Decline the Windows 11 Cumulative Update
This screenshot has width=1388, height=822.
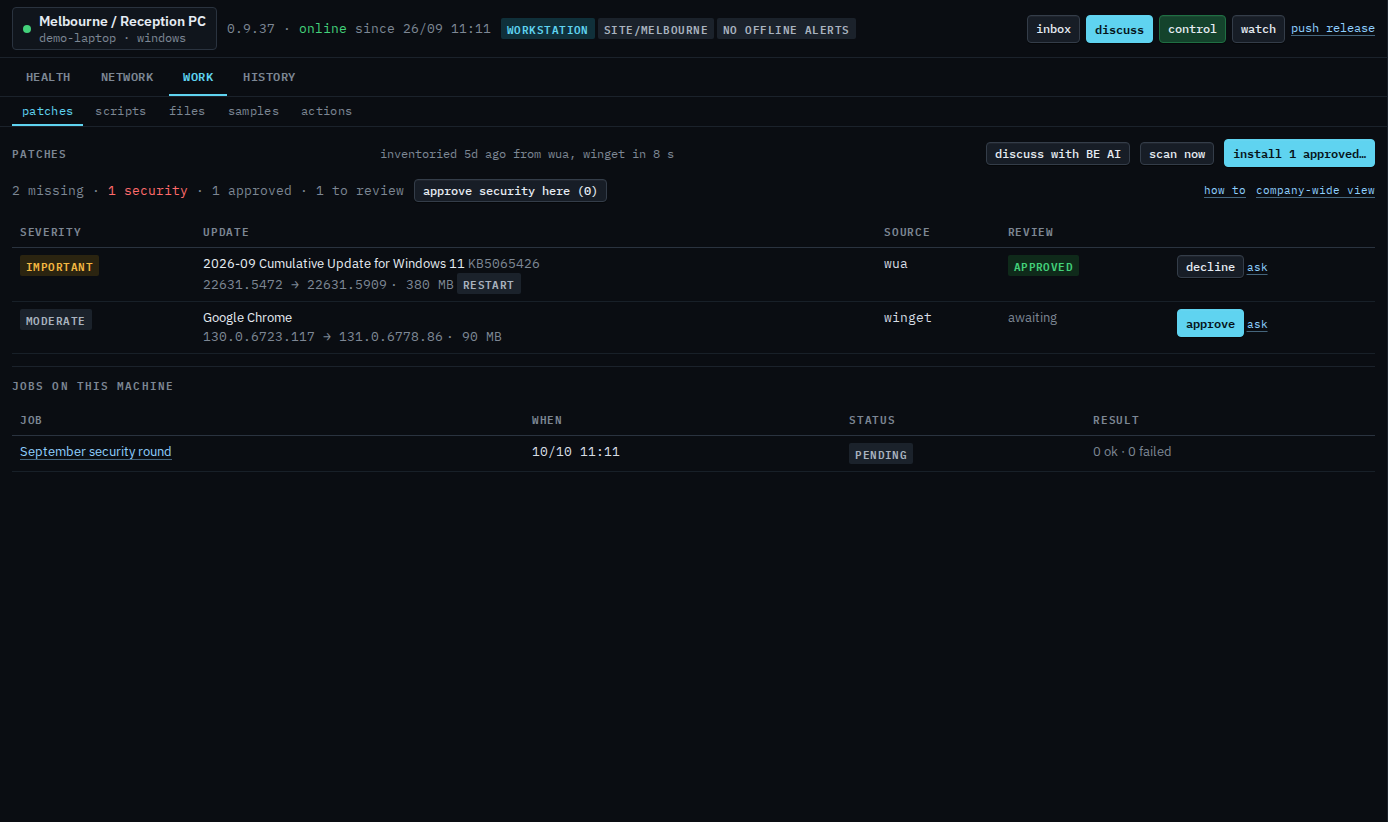[1210, 267]
